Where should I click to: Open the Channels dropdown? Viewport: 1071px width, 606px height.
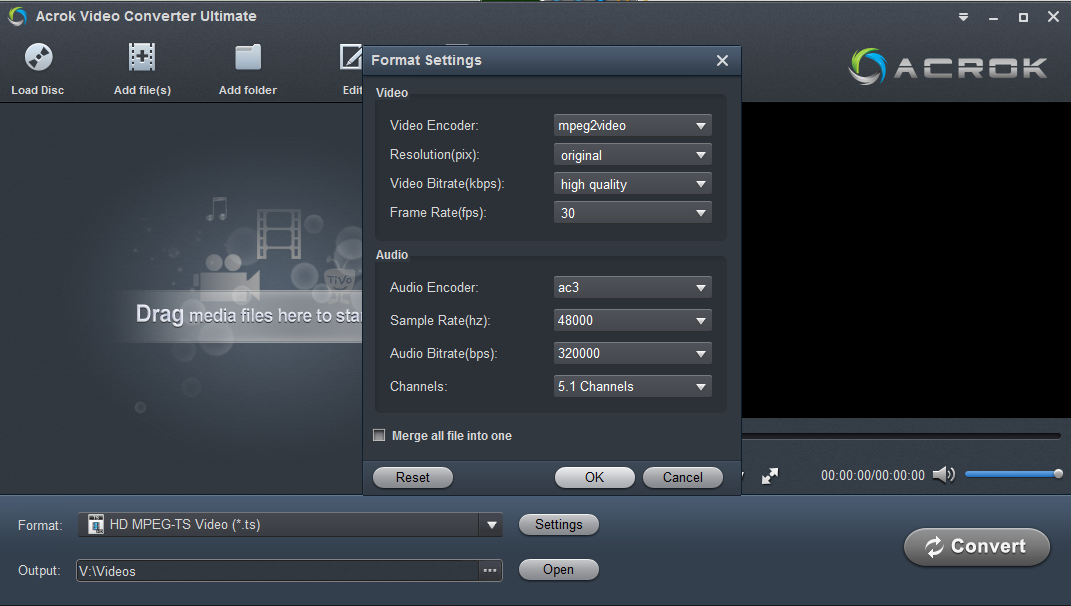[632, 387]
